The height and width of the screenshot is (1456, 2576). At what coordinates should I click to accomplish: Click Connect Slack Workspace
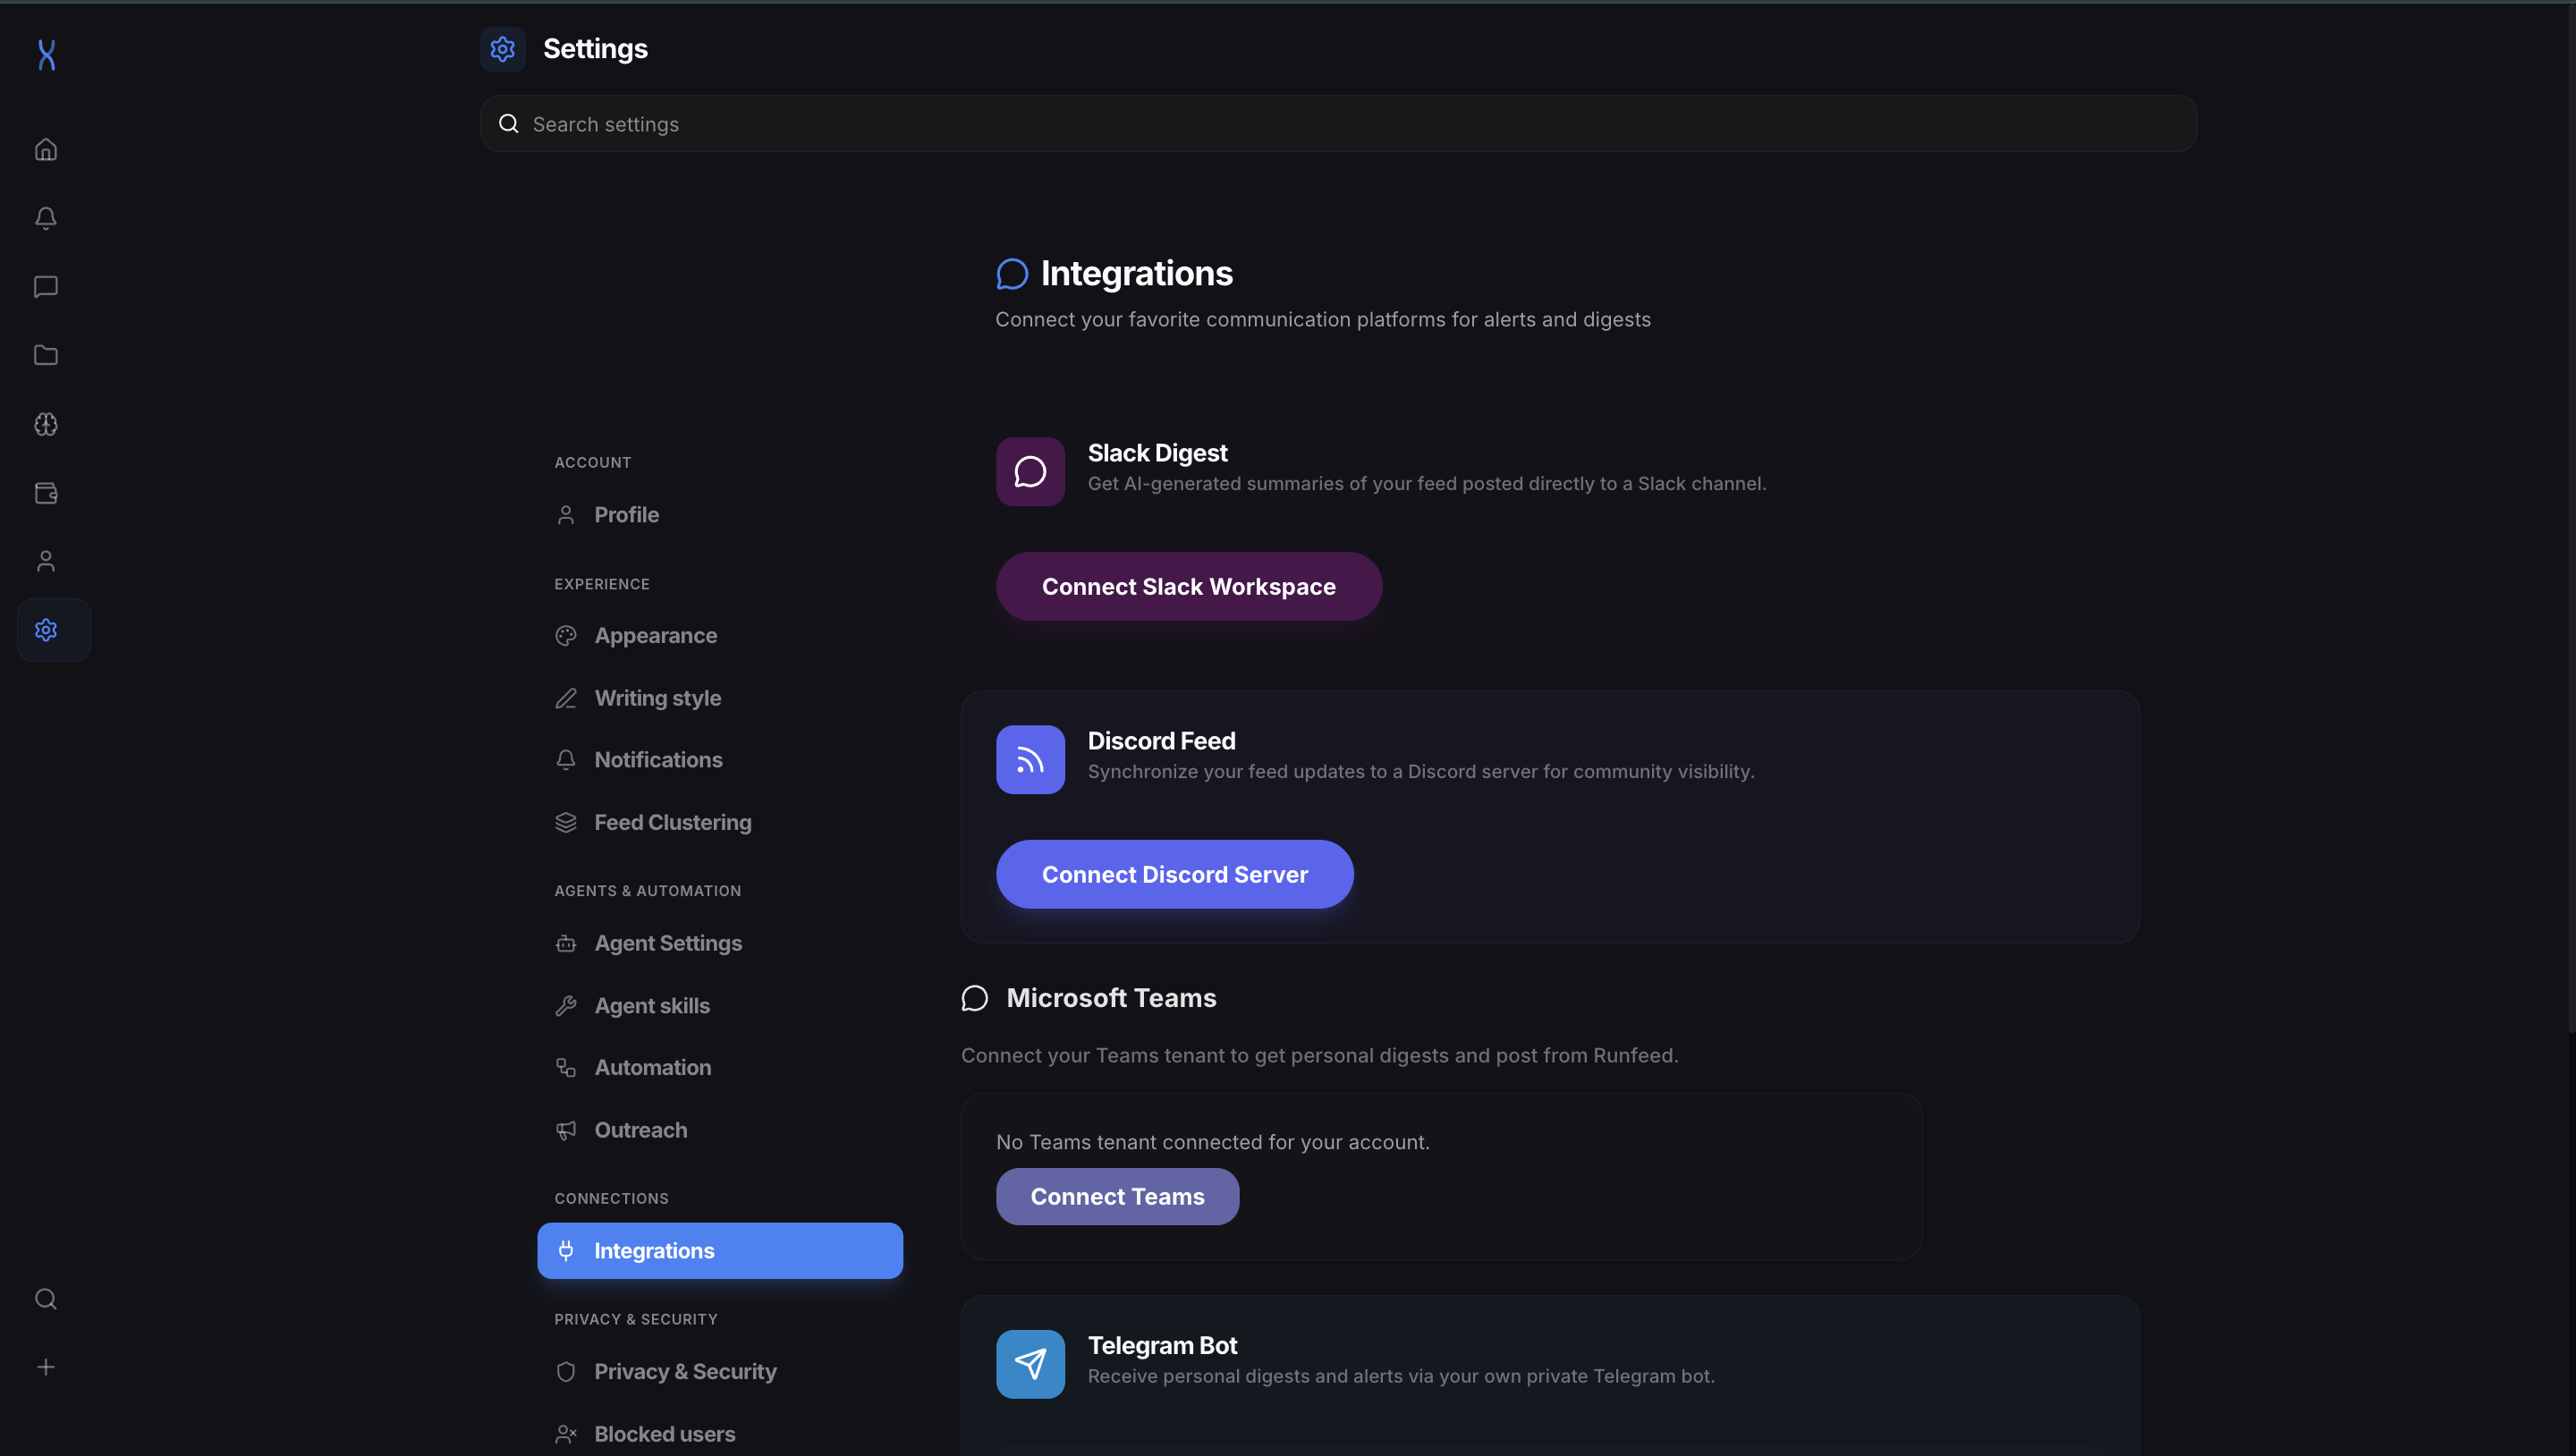(1188, 586)
